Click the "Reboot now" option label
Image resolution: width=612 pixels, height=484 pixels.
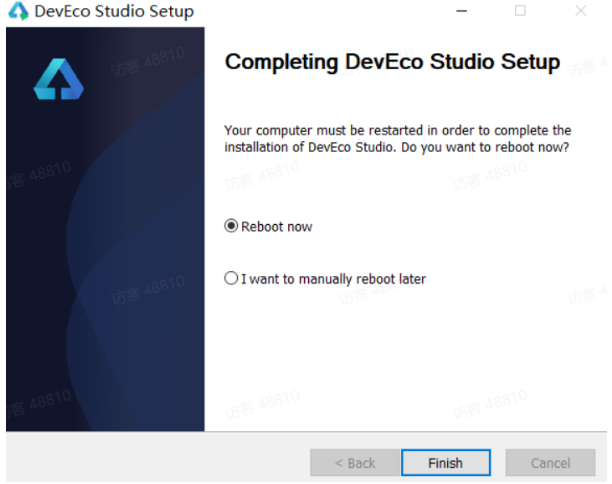[278, 227]
